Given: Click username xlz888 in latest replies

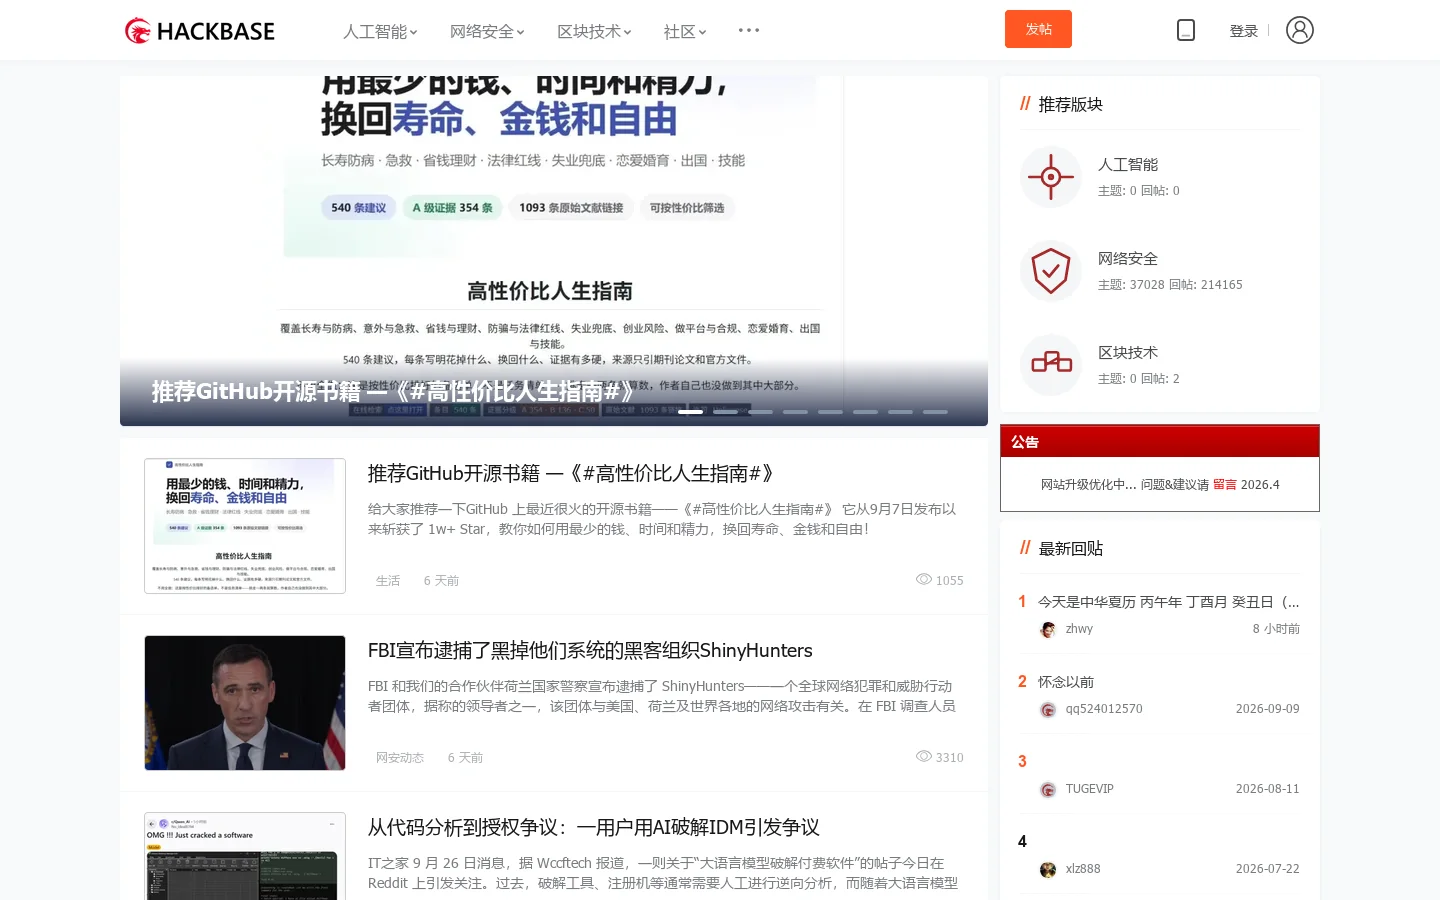Looking at the screenshot, I should tap(1083, 869).
